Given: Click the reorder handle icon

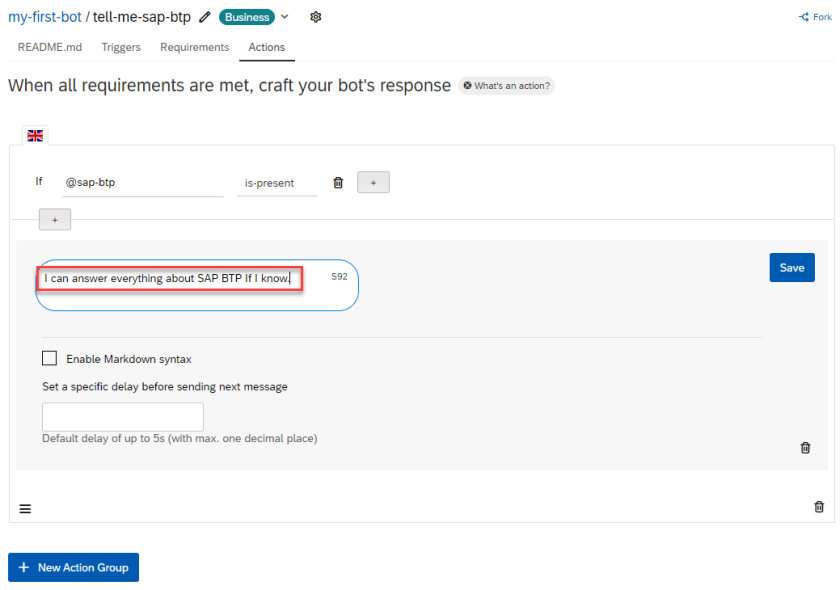Looking at the screenshot, I should click(25, 508).
